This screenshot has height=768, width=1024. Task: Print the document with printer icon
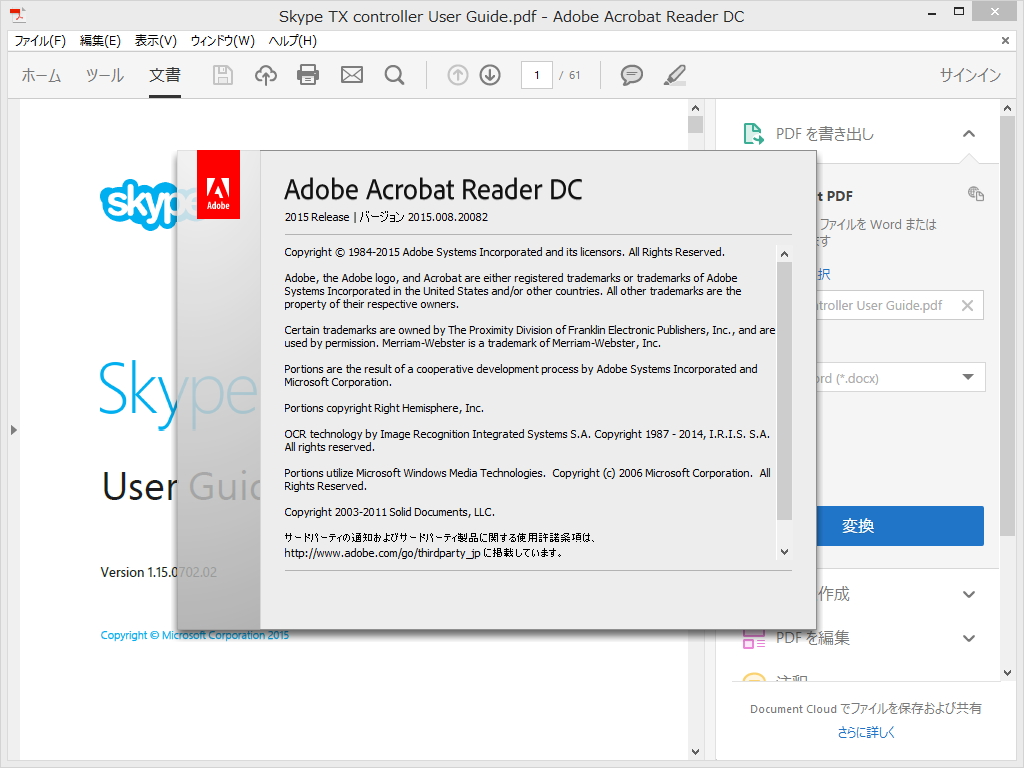click(308, 75)
